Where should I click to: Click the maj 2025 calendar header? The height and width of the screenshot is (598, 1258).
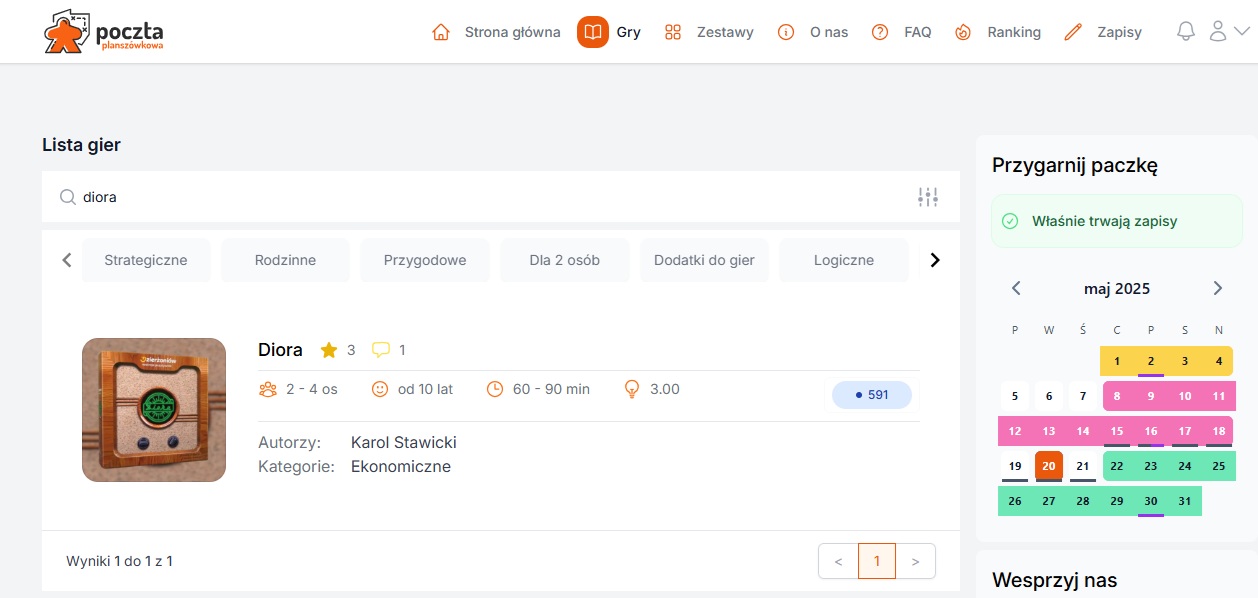pyautogui.click(x=1117, y=289)
